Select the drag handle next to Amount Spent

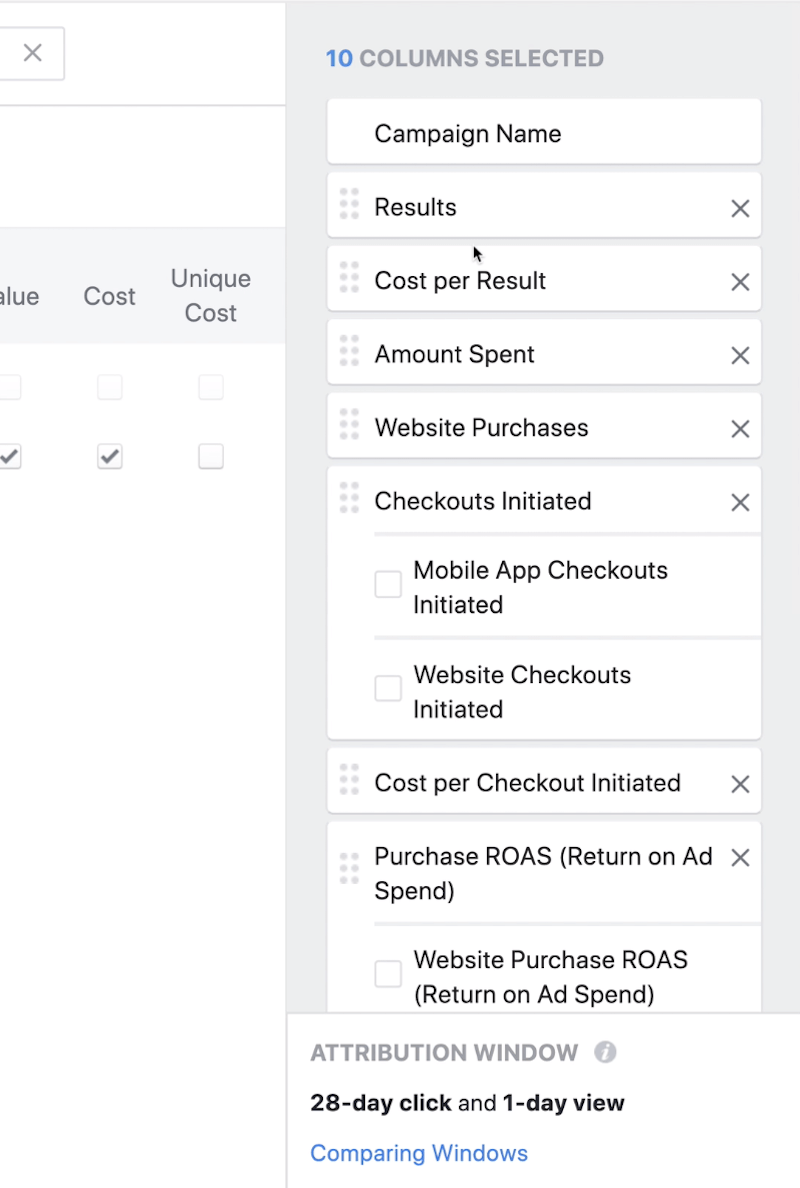point(349,353)
